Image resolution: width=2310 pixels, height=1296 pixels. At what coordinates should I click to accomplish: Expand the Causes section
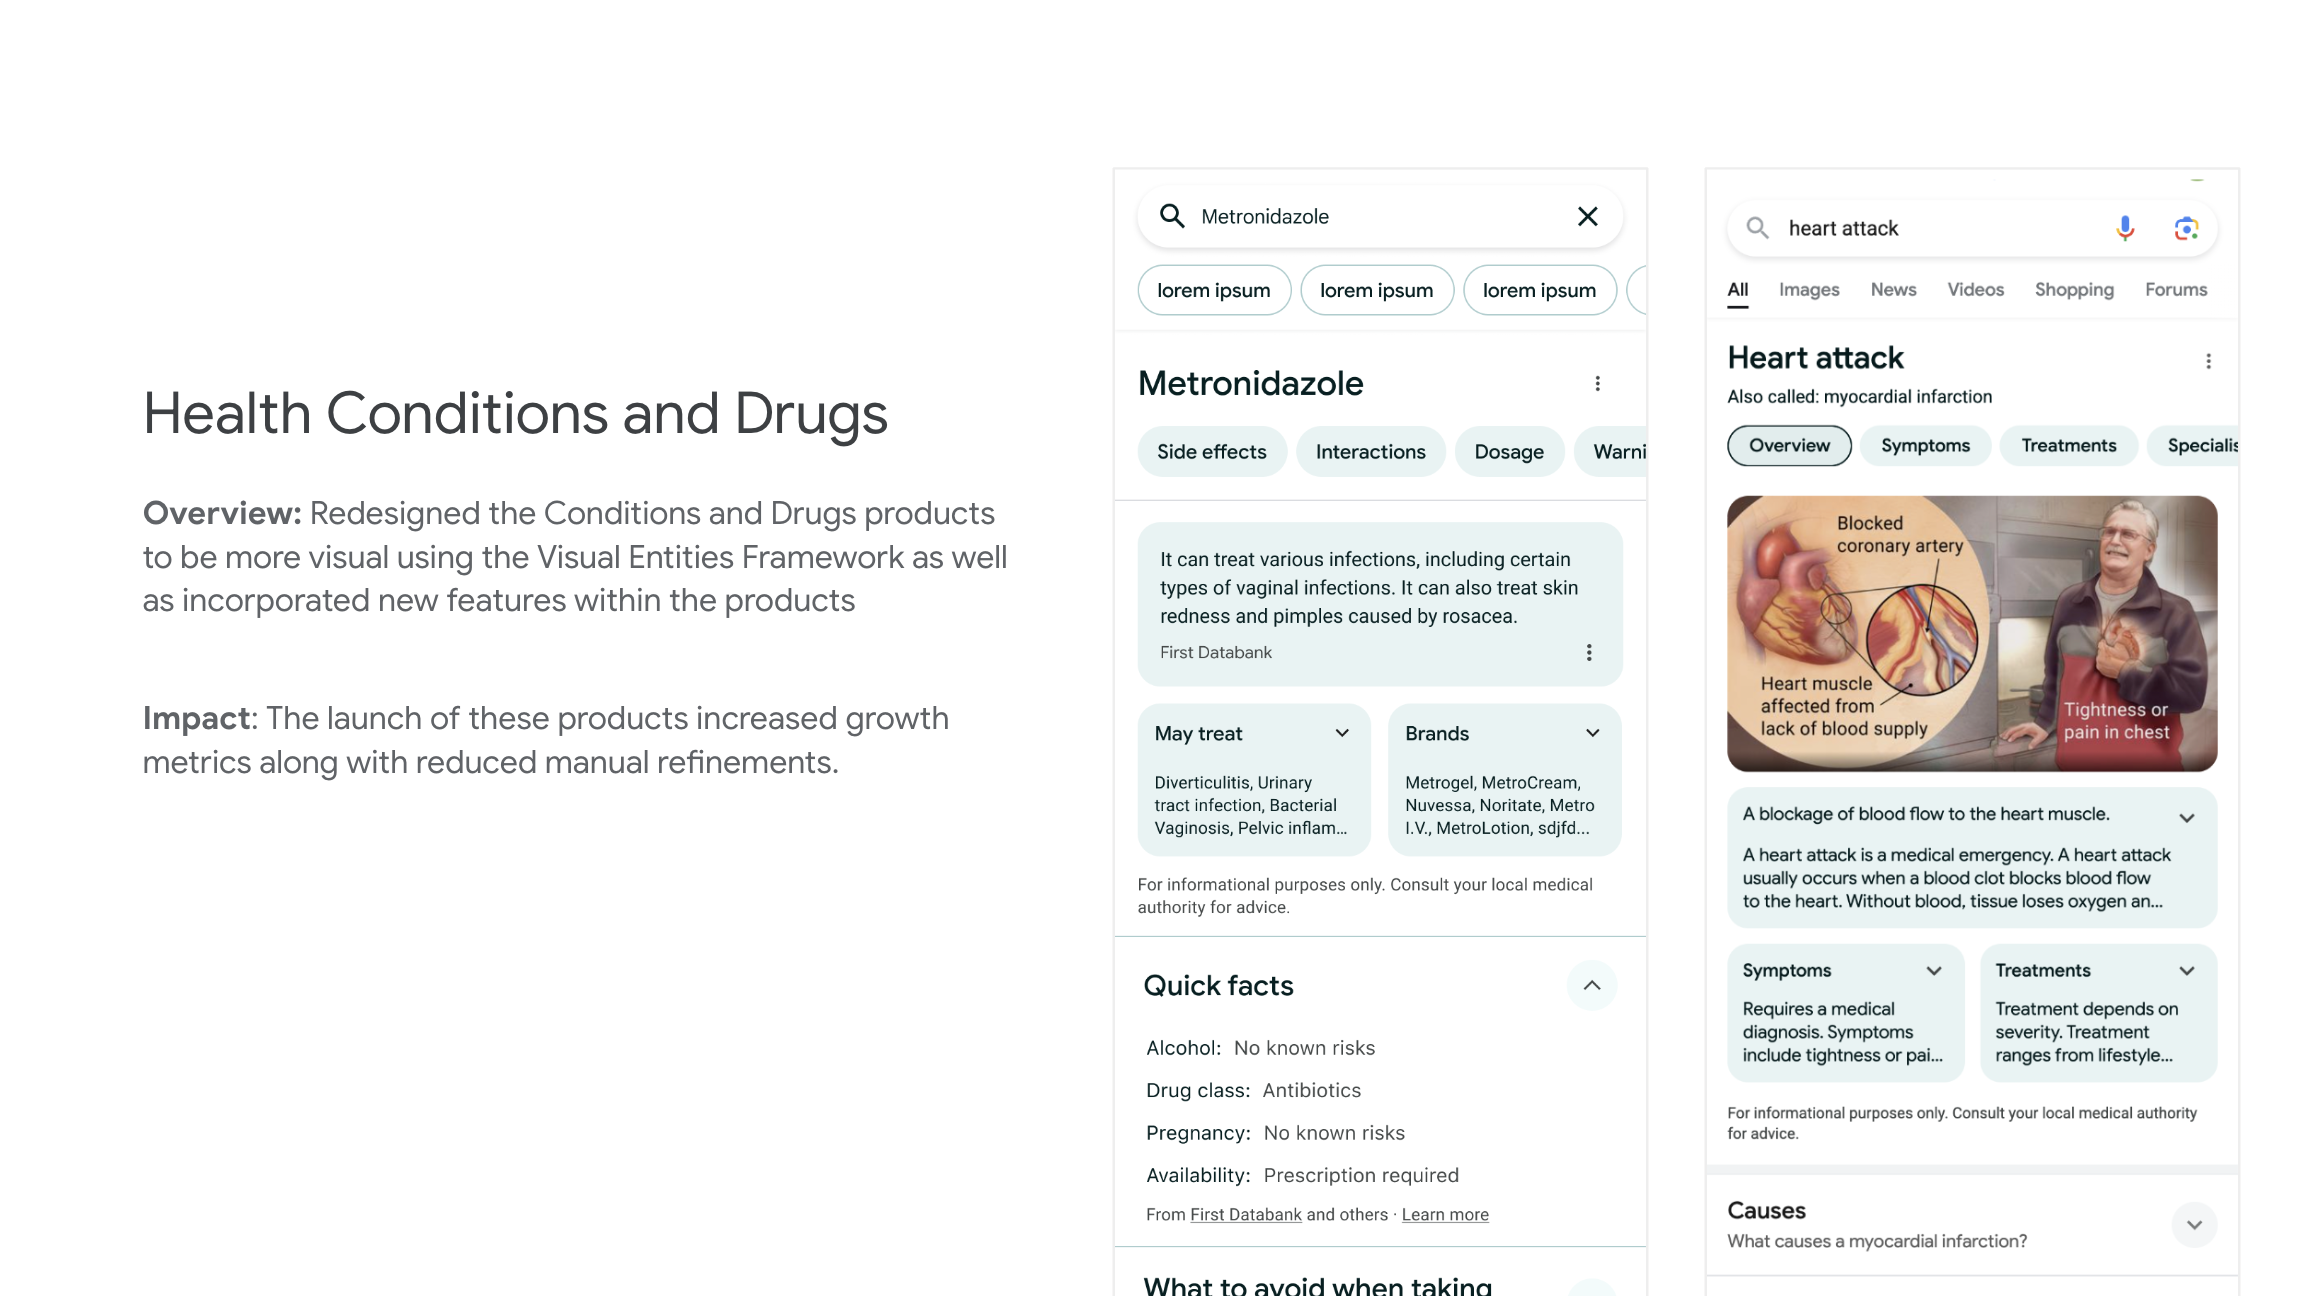tap(2194, 1225)
